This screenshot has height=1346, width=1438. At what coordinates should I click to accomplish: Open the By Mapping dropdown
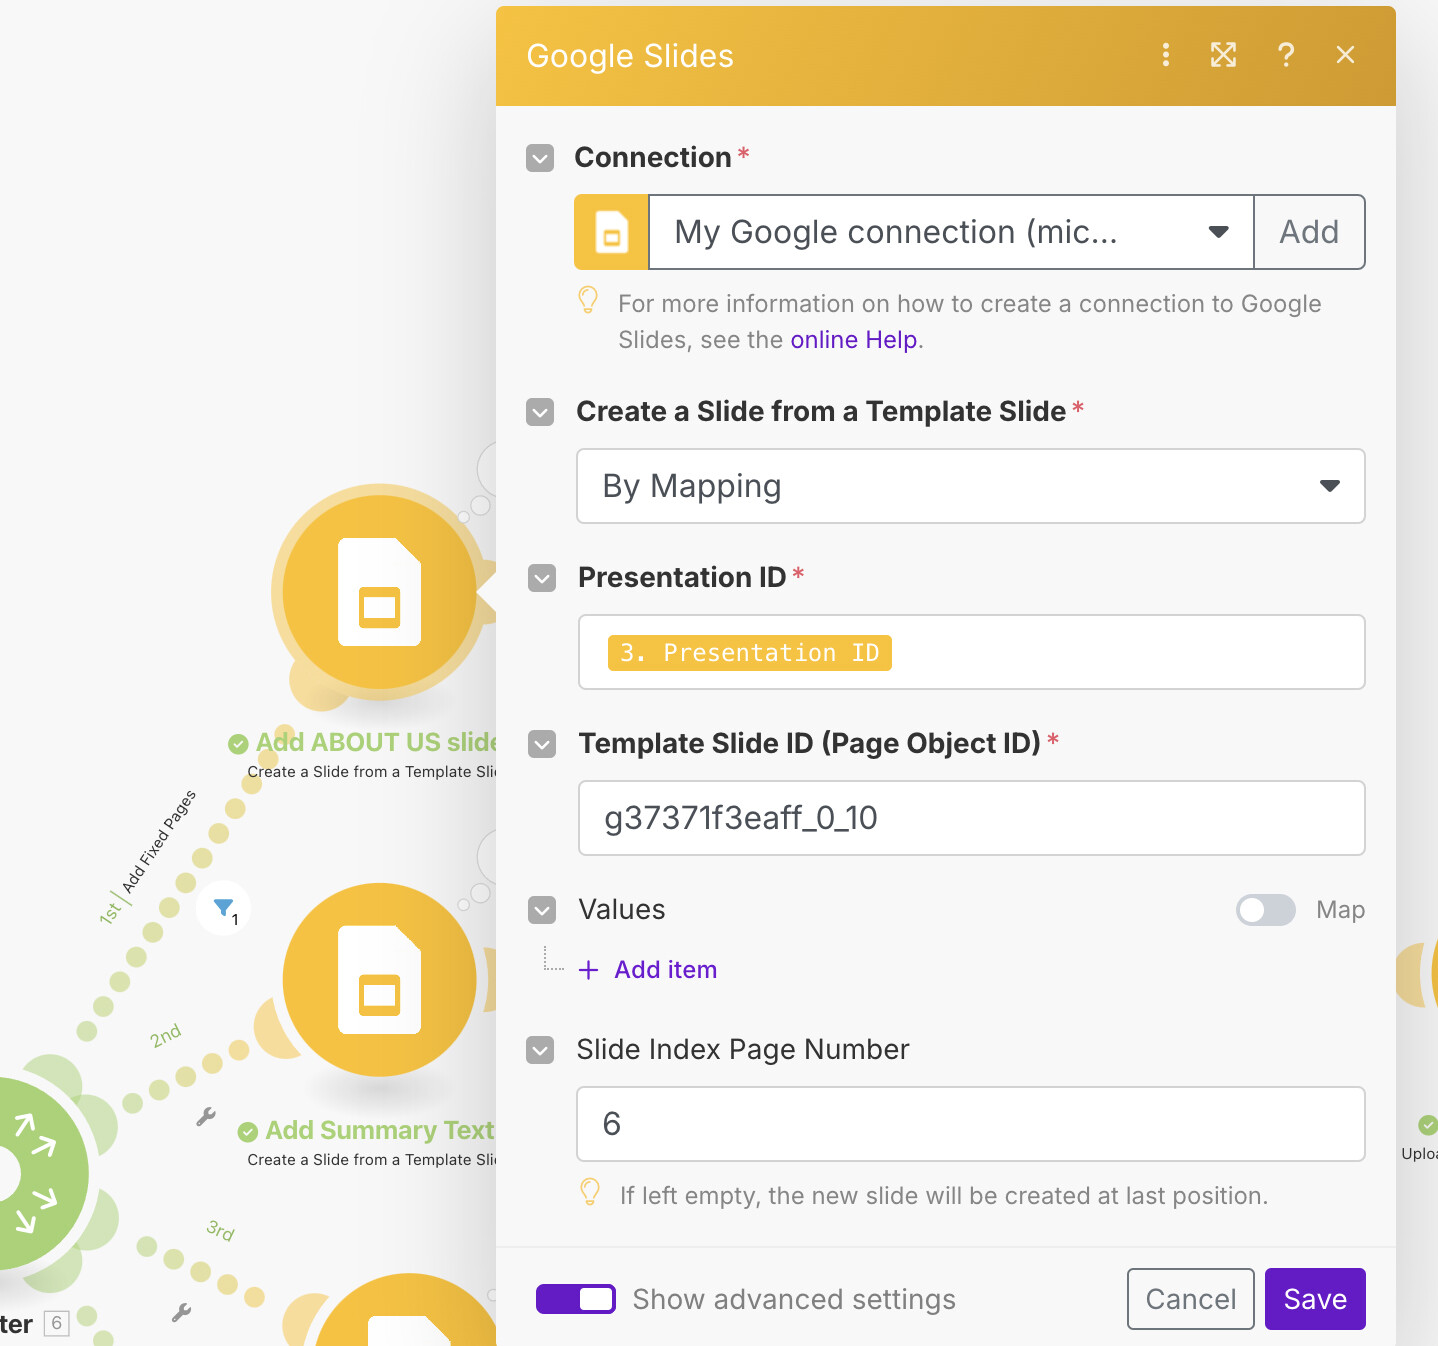coord(971,486)
